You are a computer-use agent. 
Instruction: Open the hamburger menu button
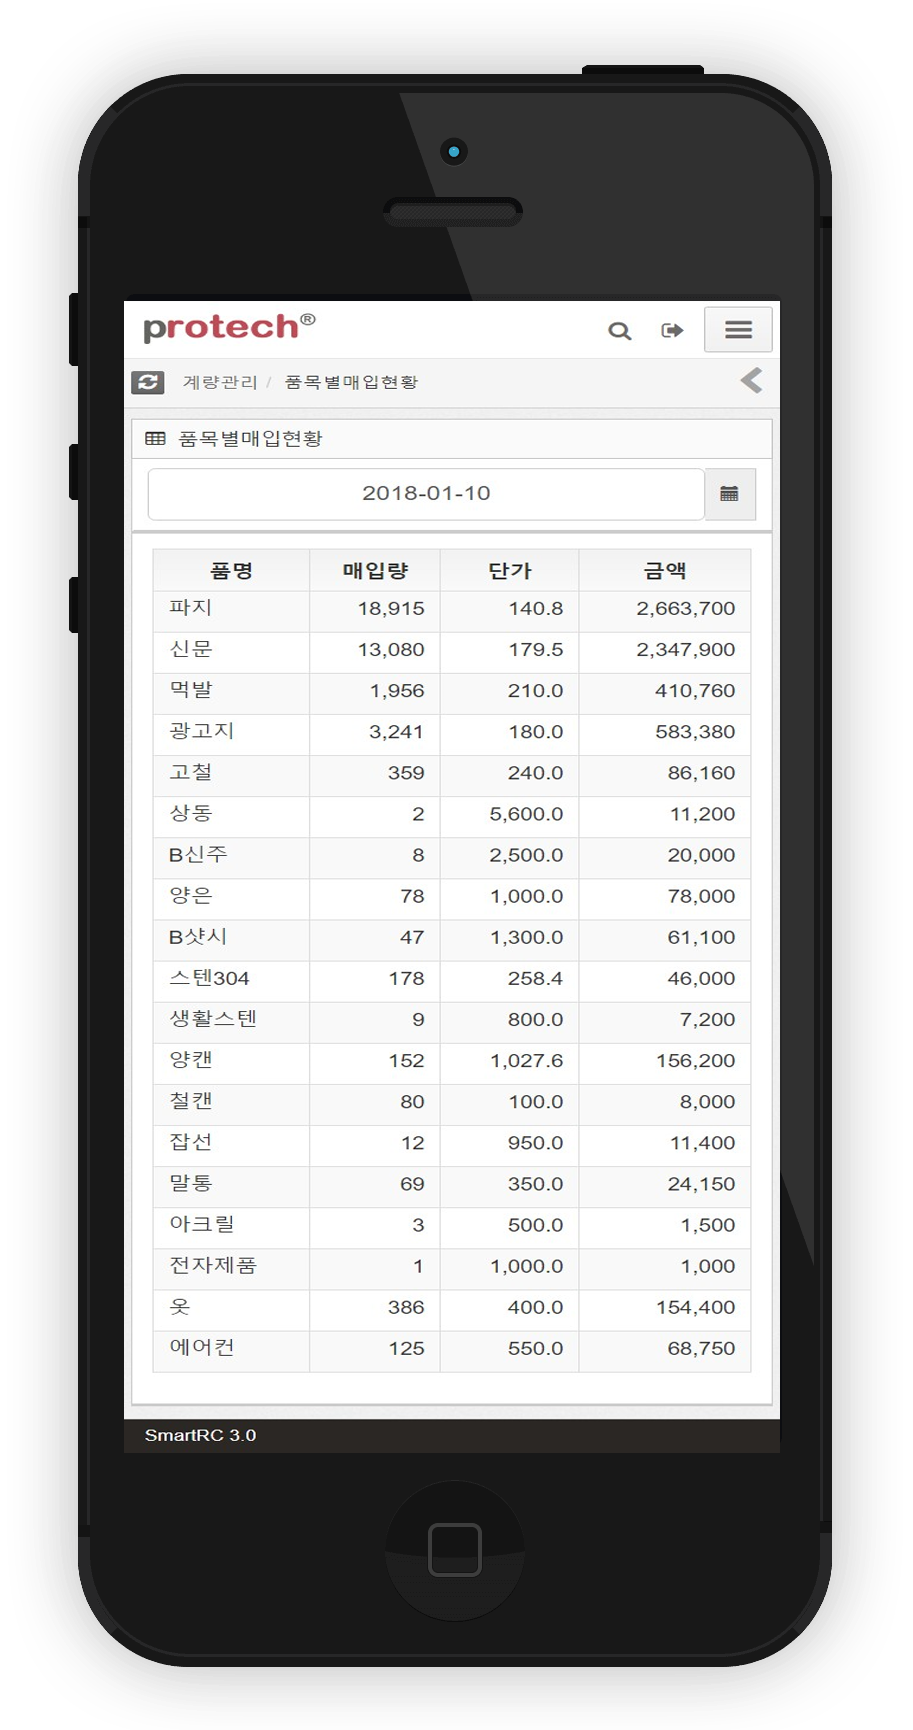(738, 329)
